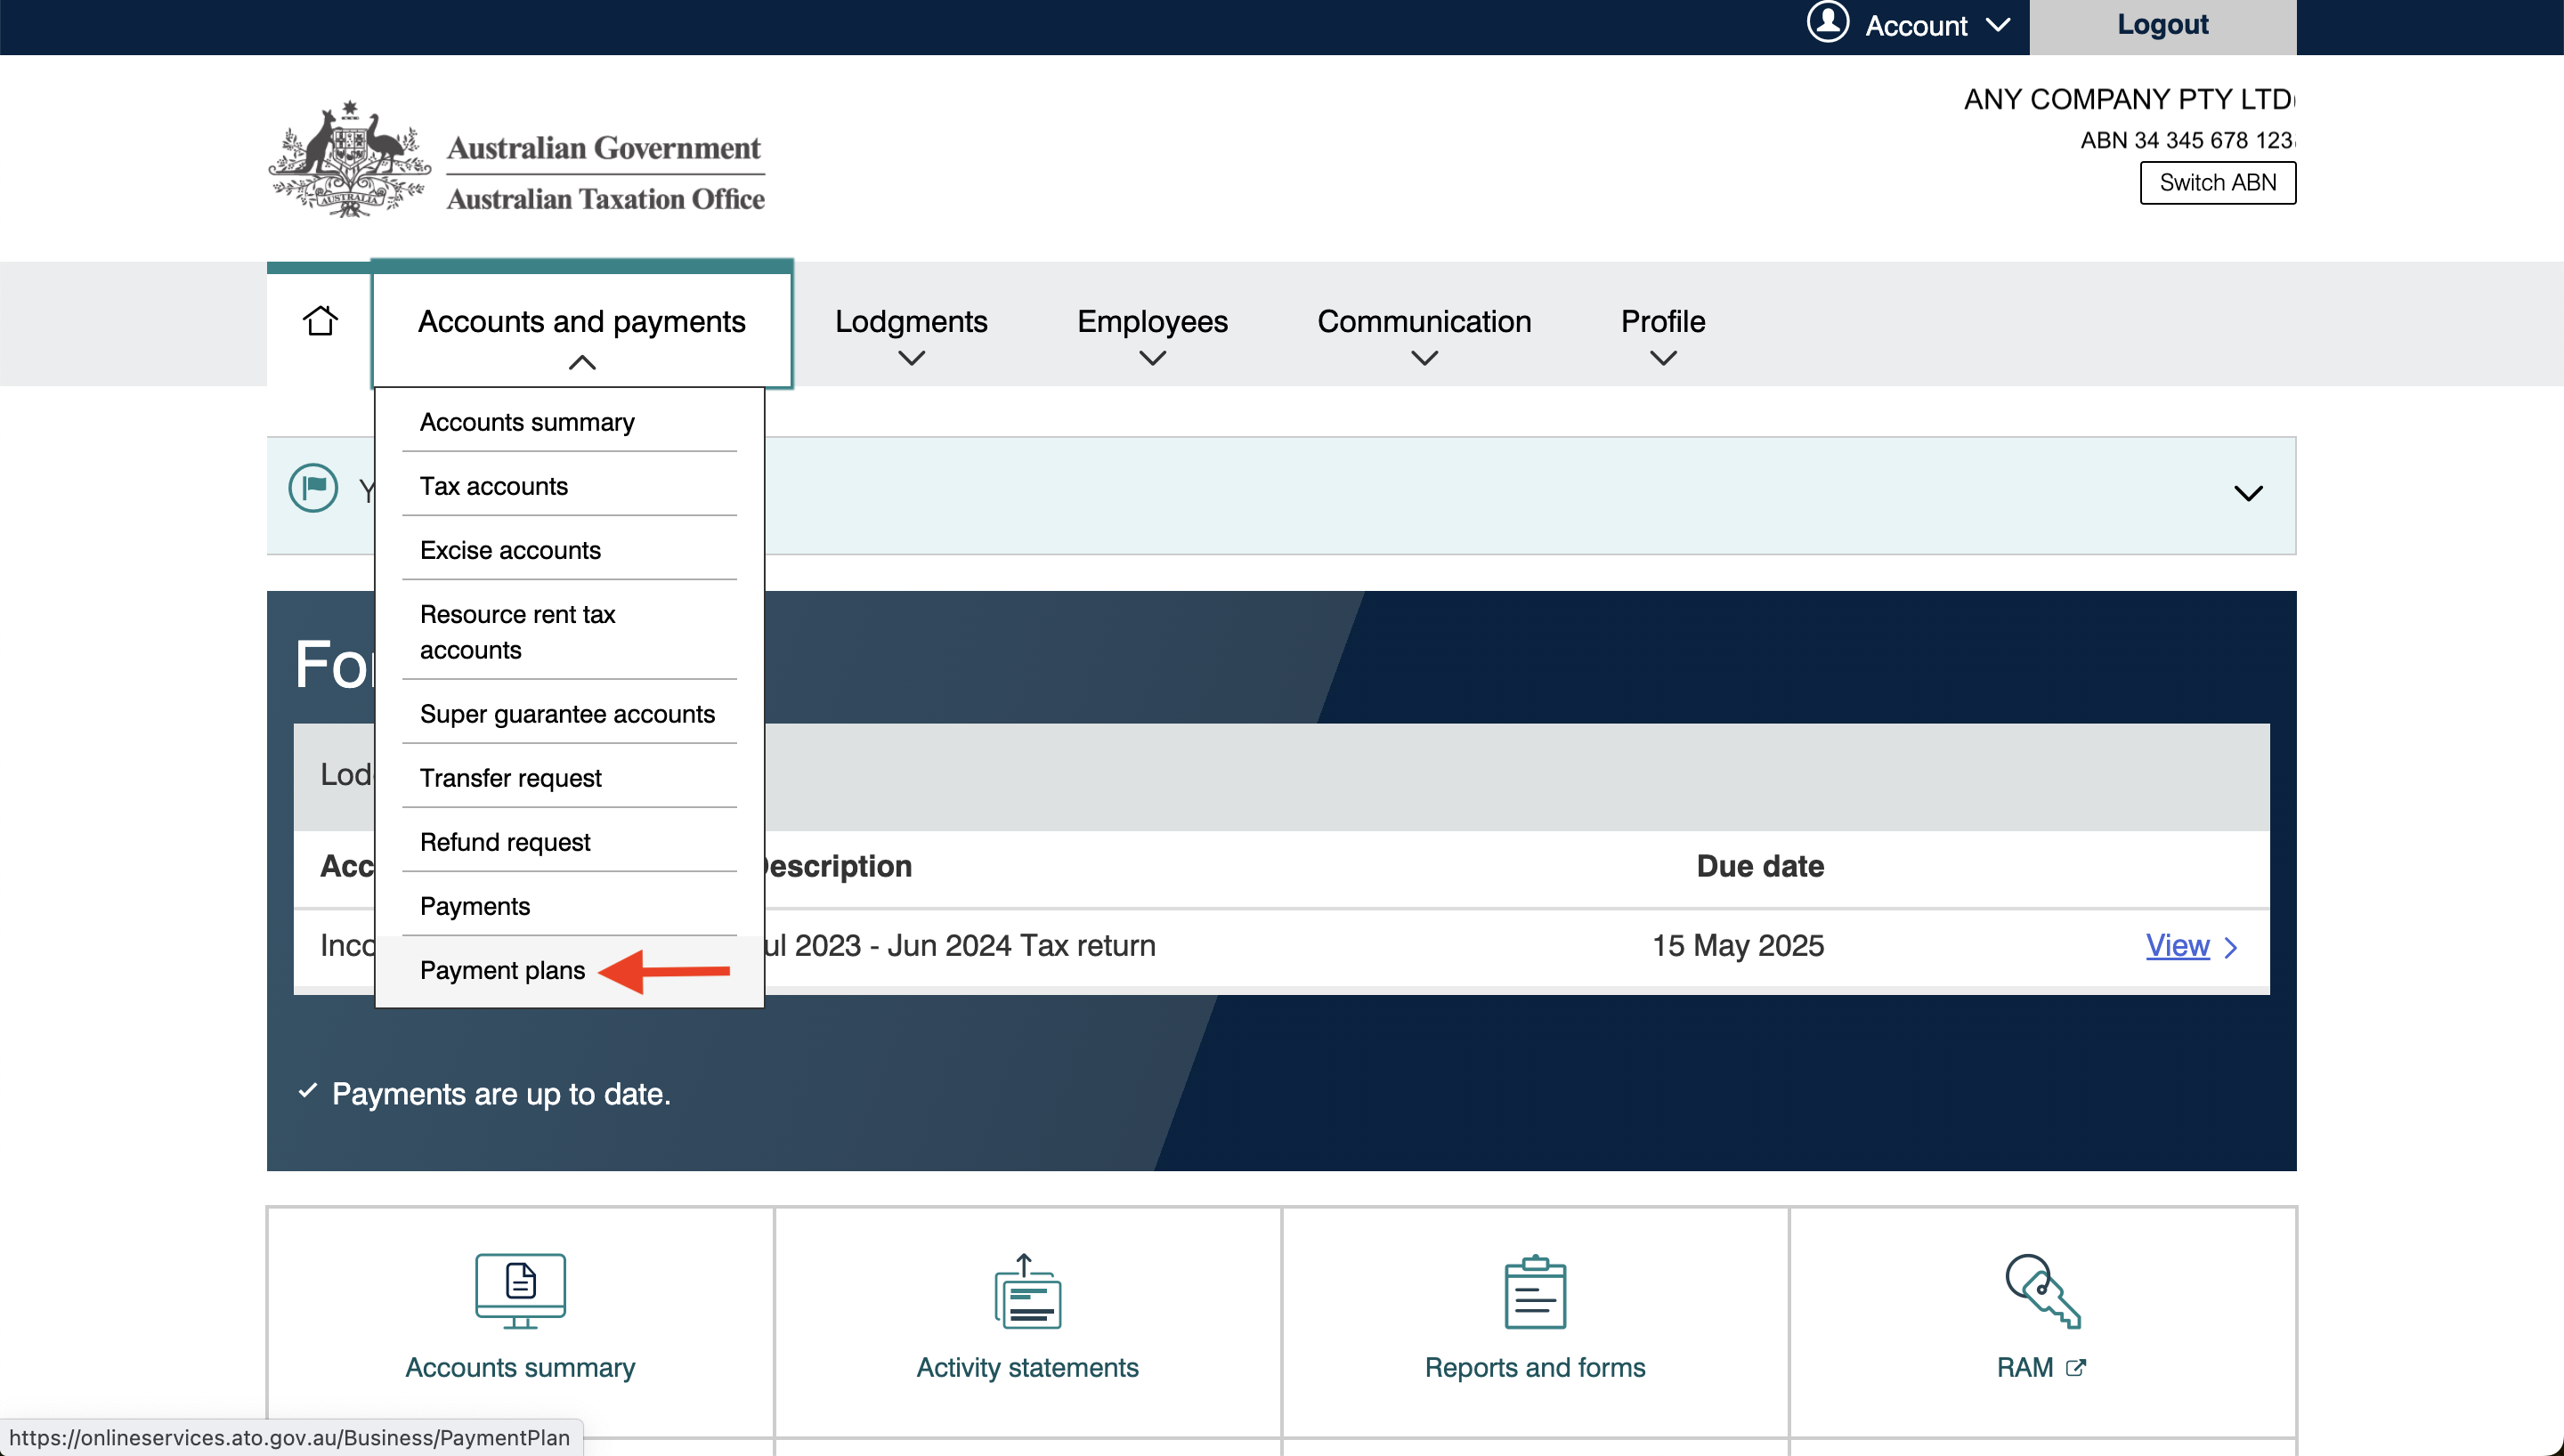Open the tax return using View link

pyautogui.click(x=2177, y=945)
